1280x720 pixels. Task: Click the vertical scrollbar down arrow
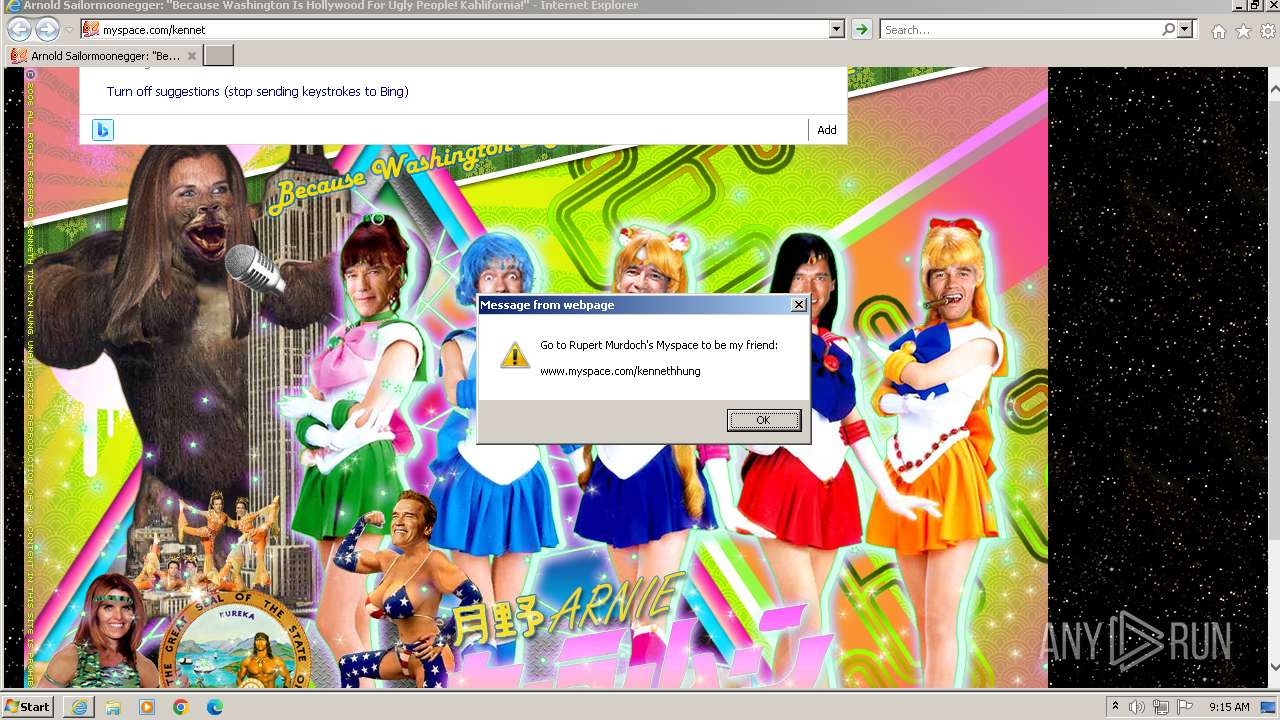pos(1273,666)
